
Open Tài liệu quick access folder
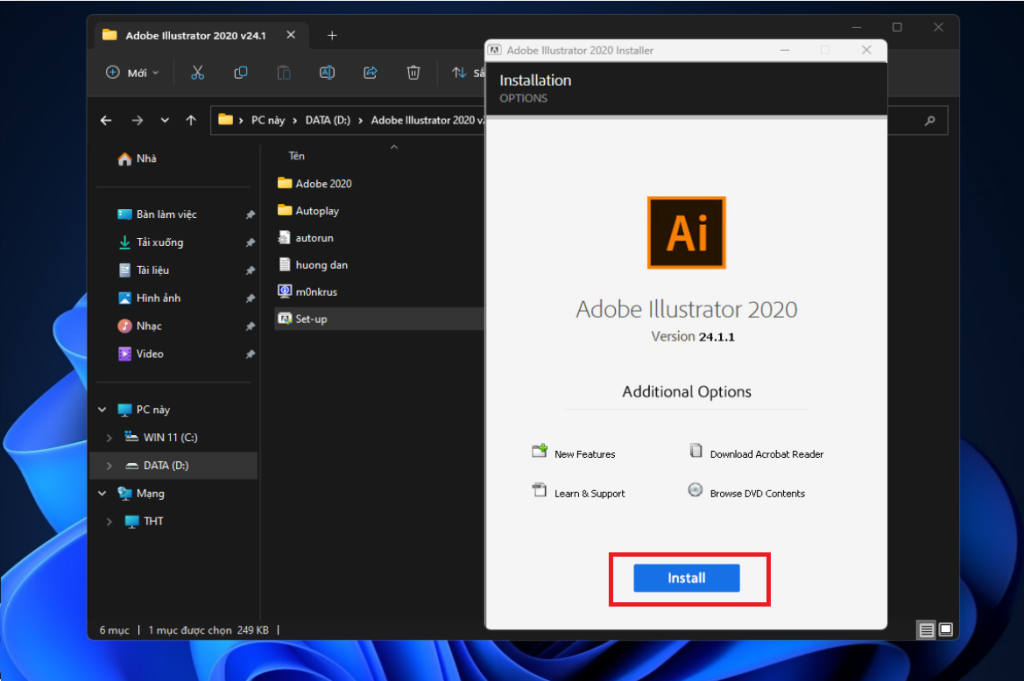[143, 270]
